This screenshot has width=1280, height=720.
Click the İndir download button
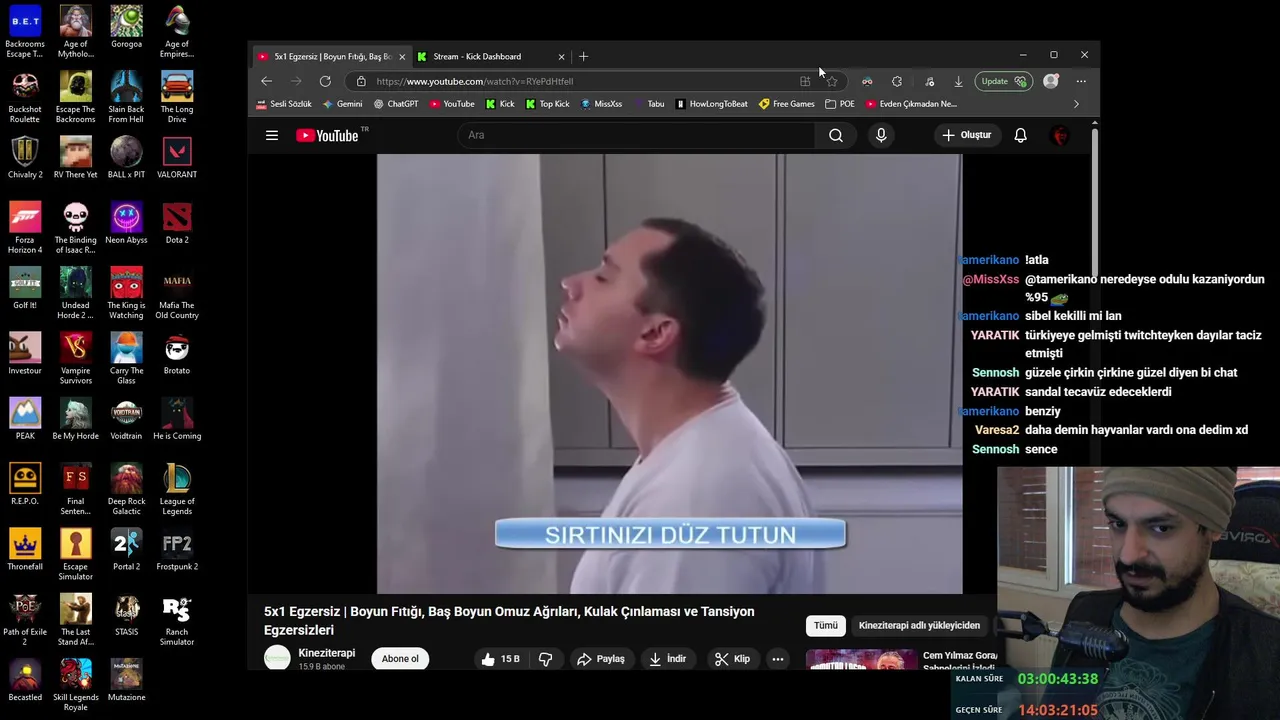pos(667,659)
